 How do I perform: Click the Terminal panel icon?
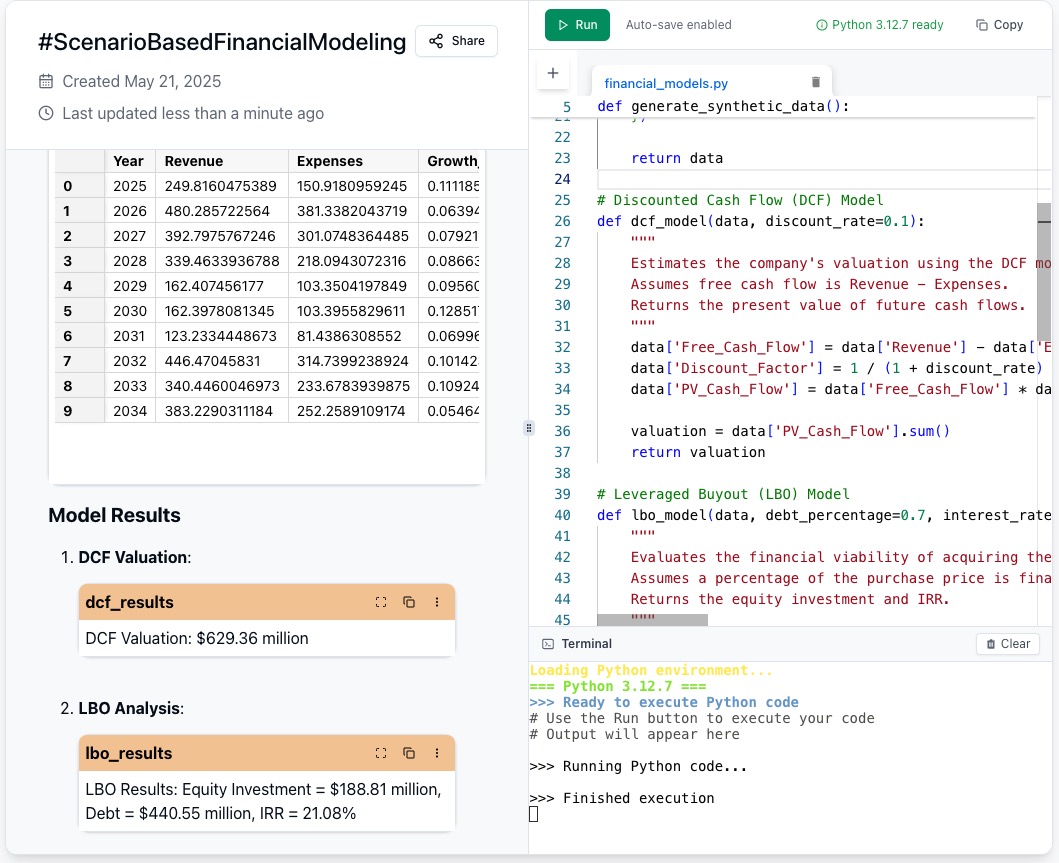[548, 644]
